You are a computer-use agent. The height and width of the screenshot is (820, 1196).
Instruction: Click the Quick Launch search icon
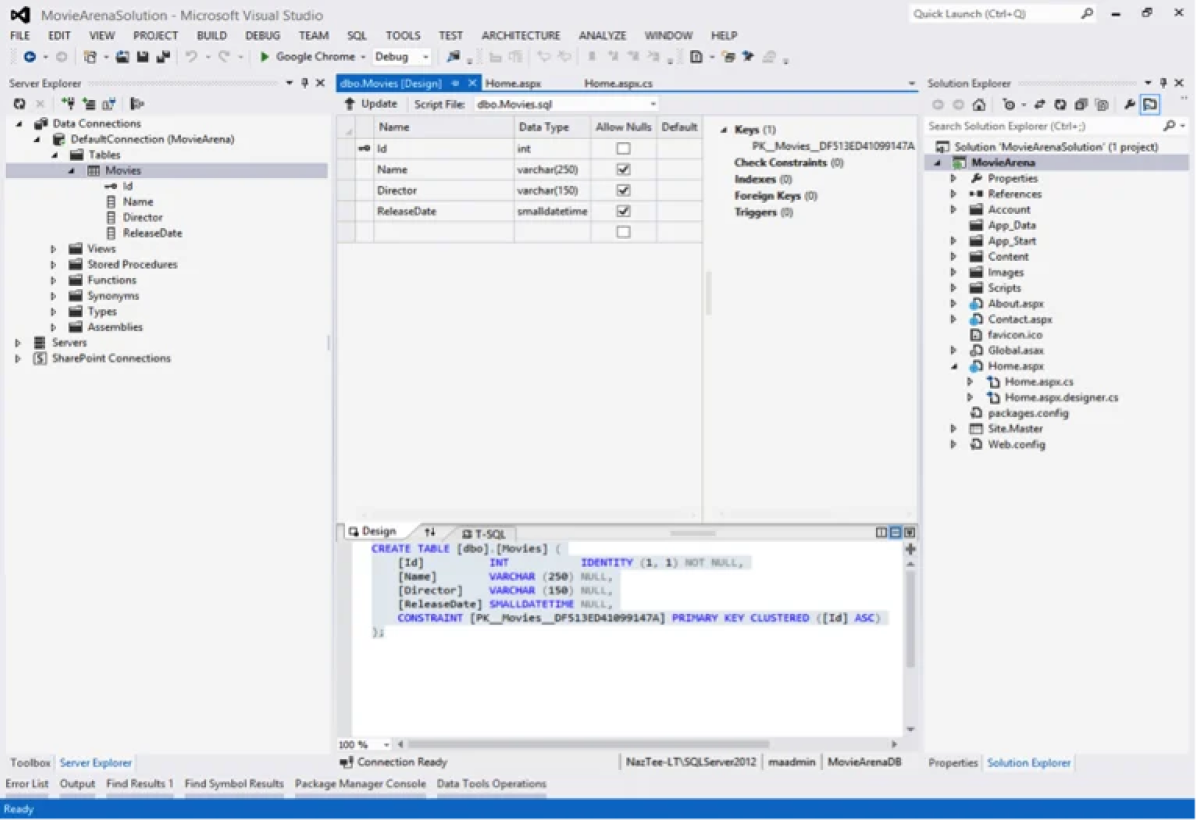(x=1087, y=13)
